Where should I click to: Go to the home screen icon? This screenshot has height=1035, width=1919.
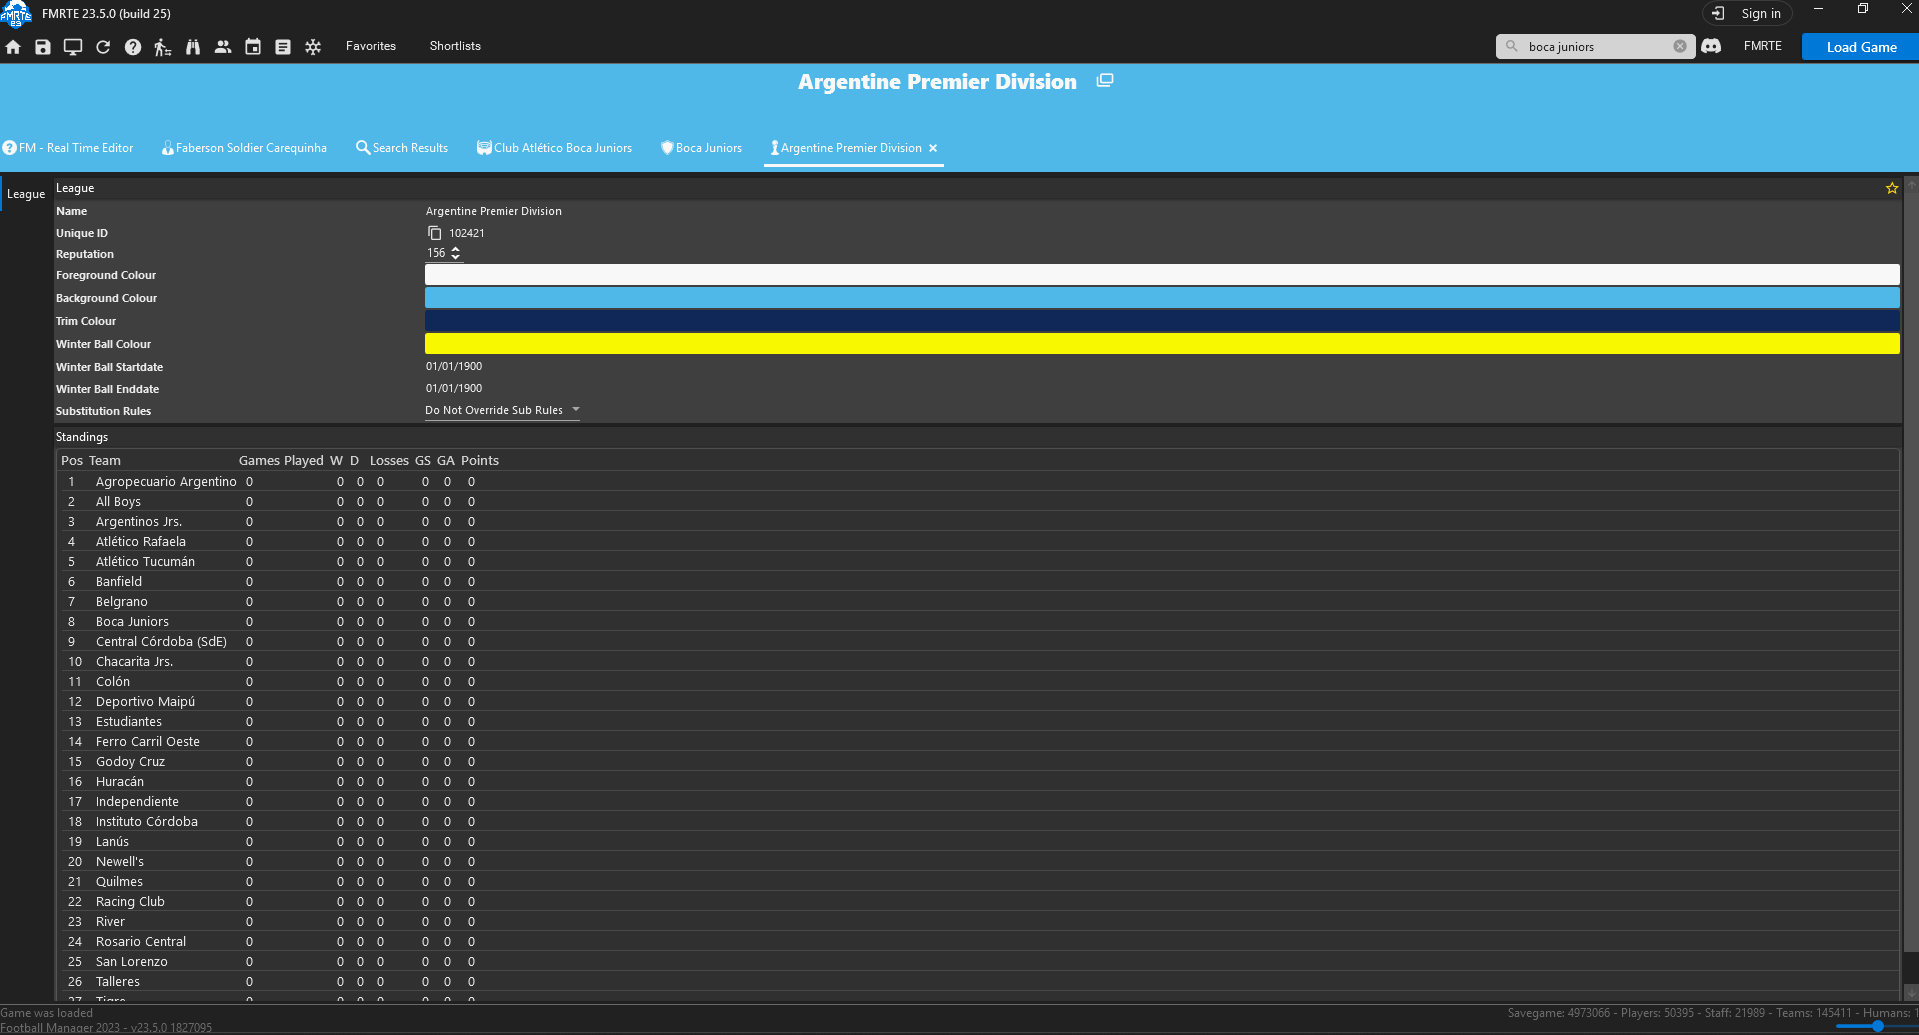tap(13, 47)
